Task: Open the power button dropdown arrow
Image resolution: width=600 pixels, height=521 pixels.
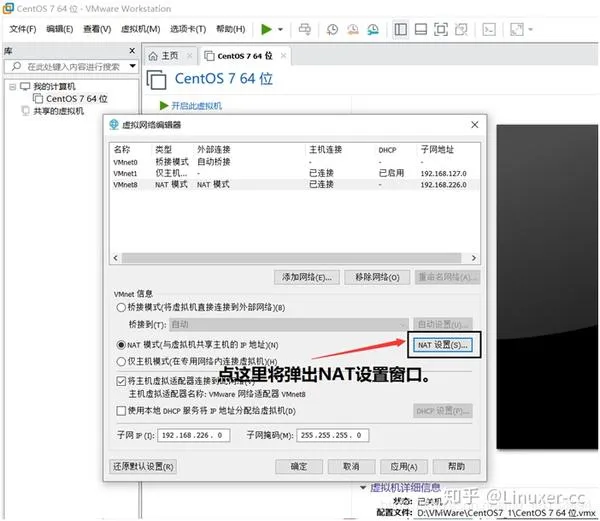Action: coord(280,29)
